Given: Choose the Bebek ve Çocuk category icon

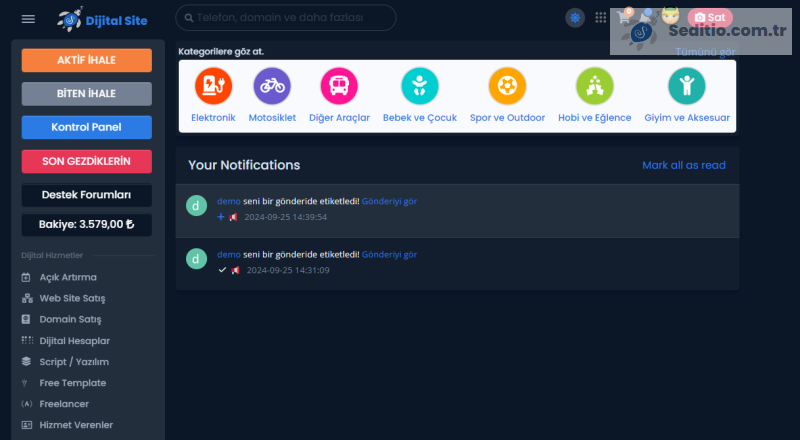Looking at the screenshot, I should (420, 86).
